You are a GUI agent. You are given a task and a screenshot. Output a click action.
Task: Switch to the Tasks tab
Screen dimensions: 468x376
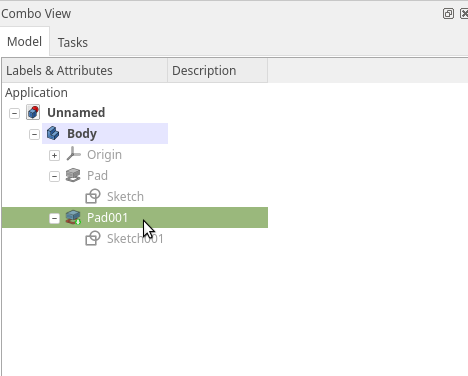click(73, 42)
